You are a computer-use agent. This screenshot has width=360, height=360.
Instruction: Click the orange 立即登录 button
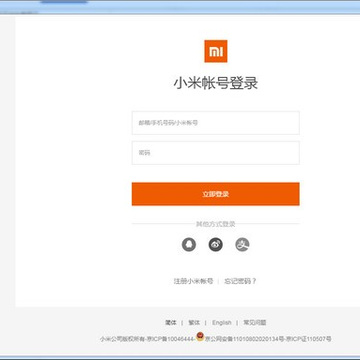pyautogui.click(x=216, y=194)
